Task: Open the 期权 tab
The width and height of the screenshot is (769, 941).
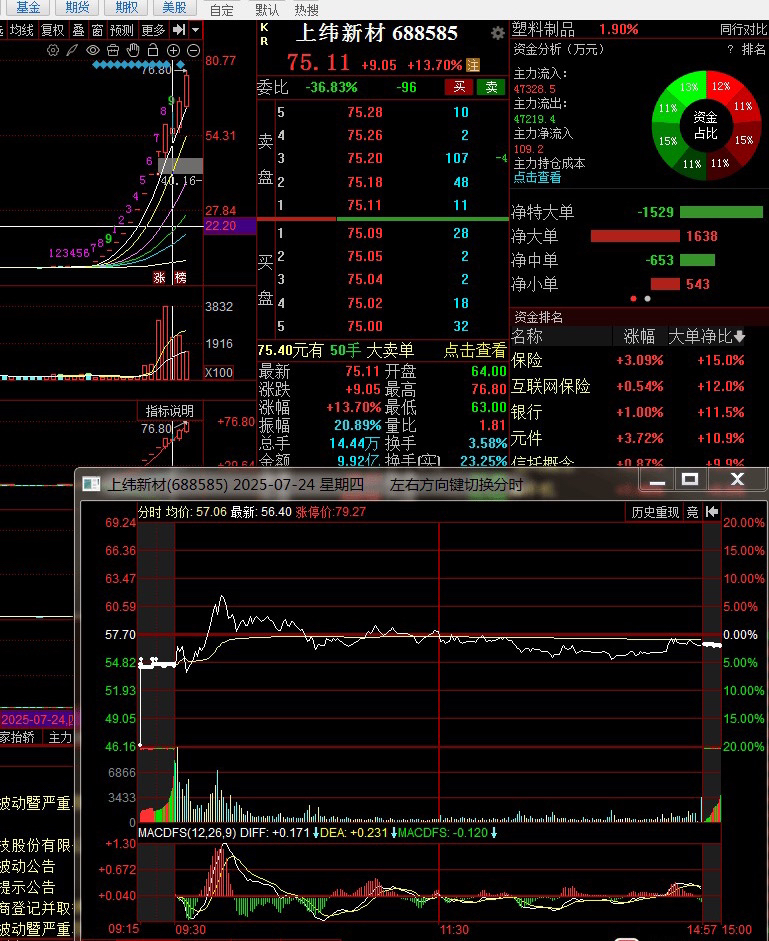Action: 125,7
